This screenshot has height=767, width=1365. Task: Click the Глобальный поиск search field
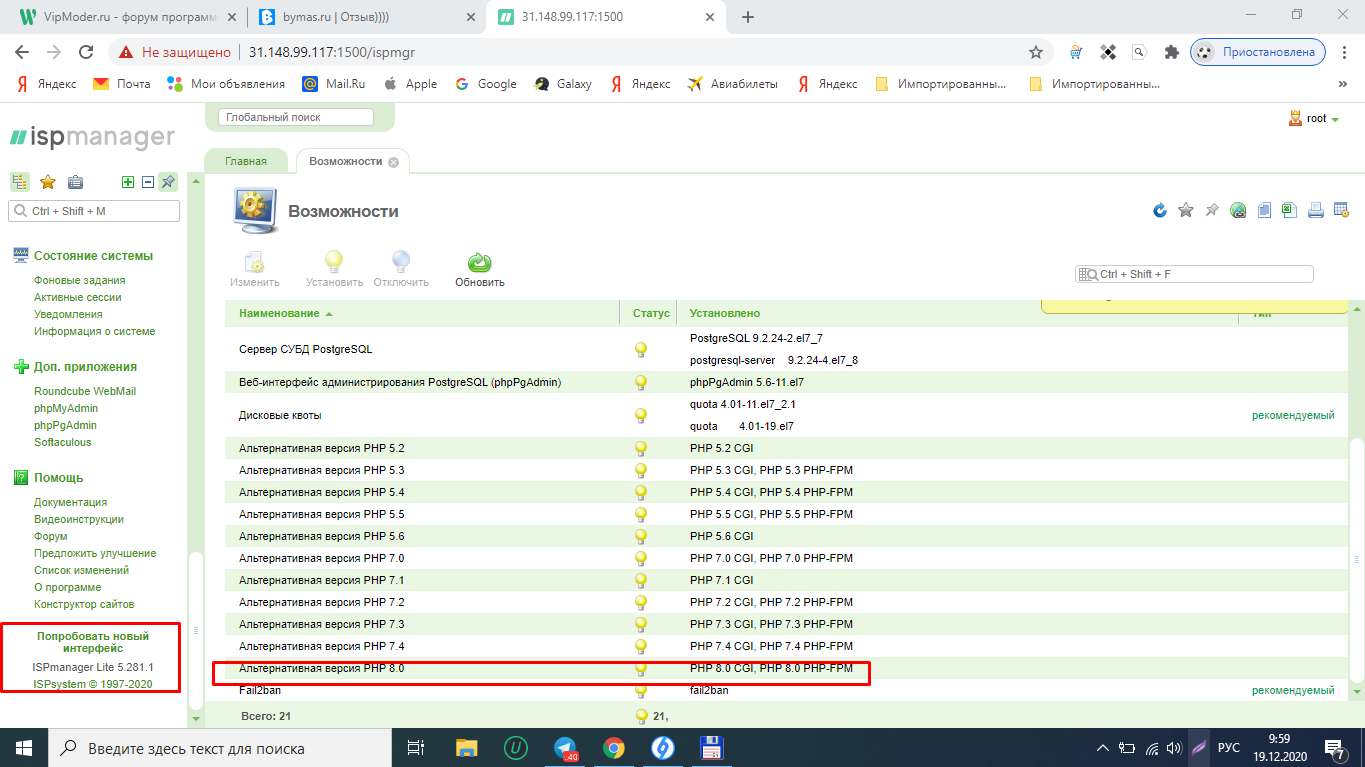pos(296,117)
